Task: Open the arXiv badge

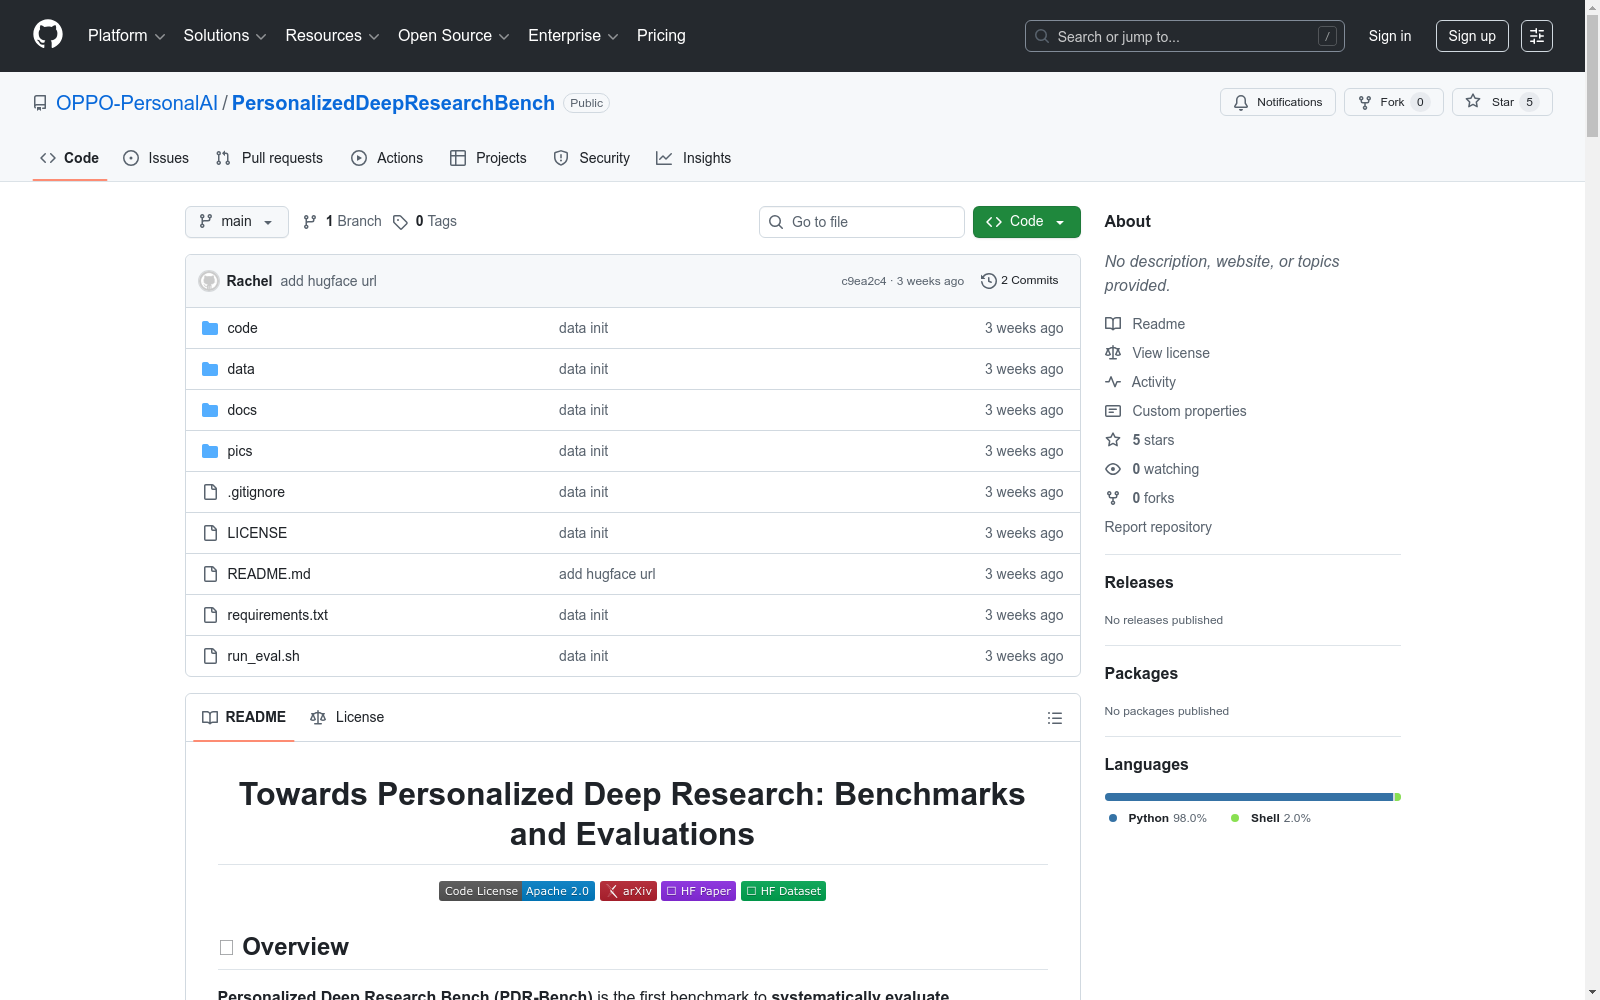Action: coord(628,891)
